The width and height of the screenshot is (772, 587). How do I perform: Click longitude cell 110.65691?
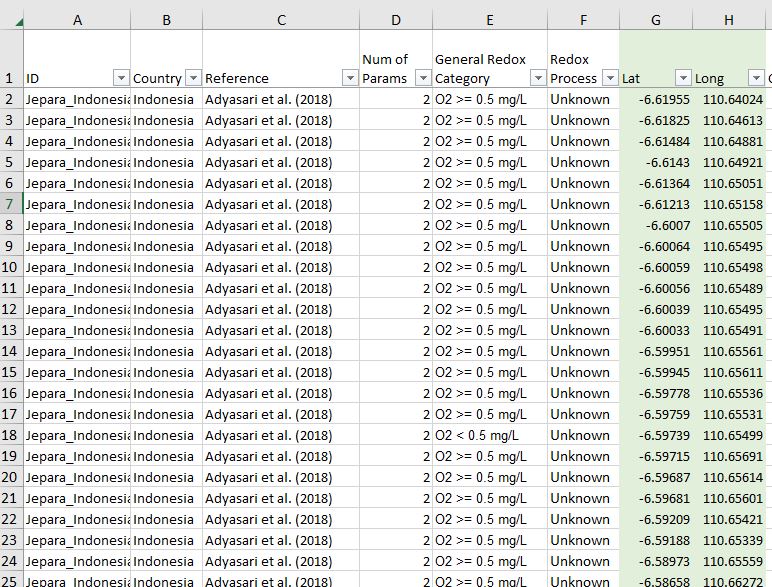pos(729,457)
